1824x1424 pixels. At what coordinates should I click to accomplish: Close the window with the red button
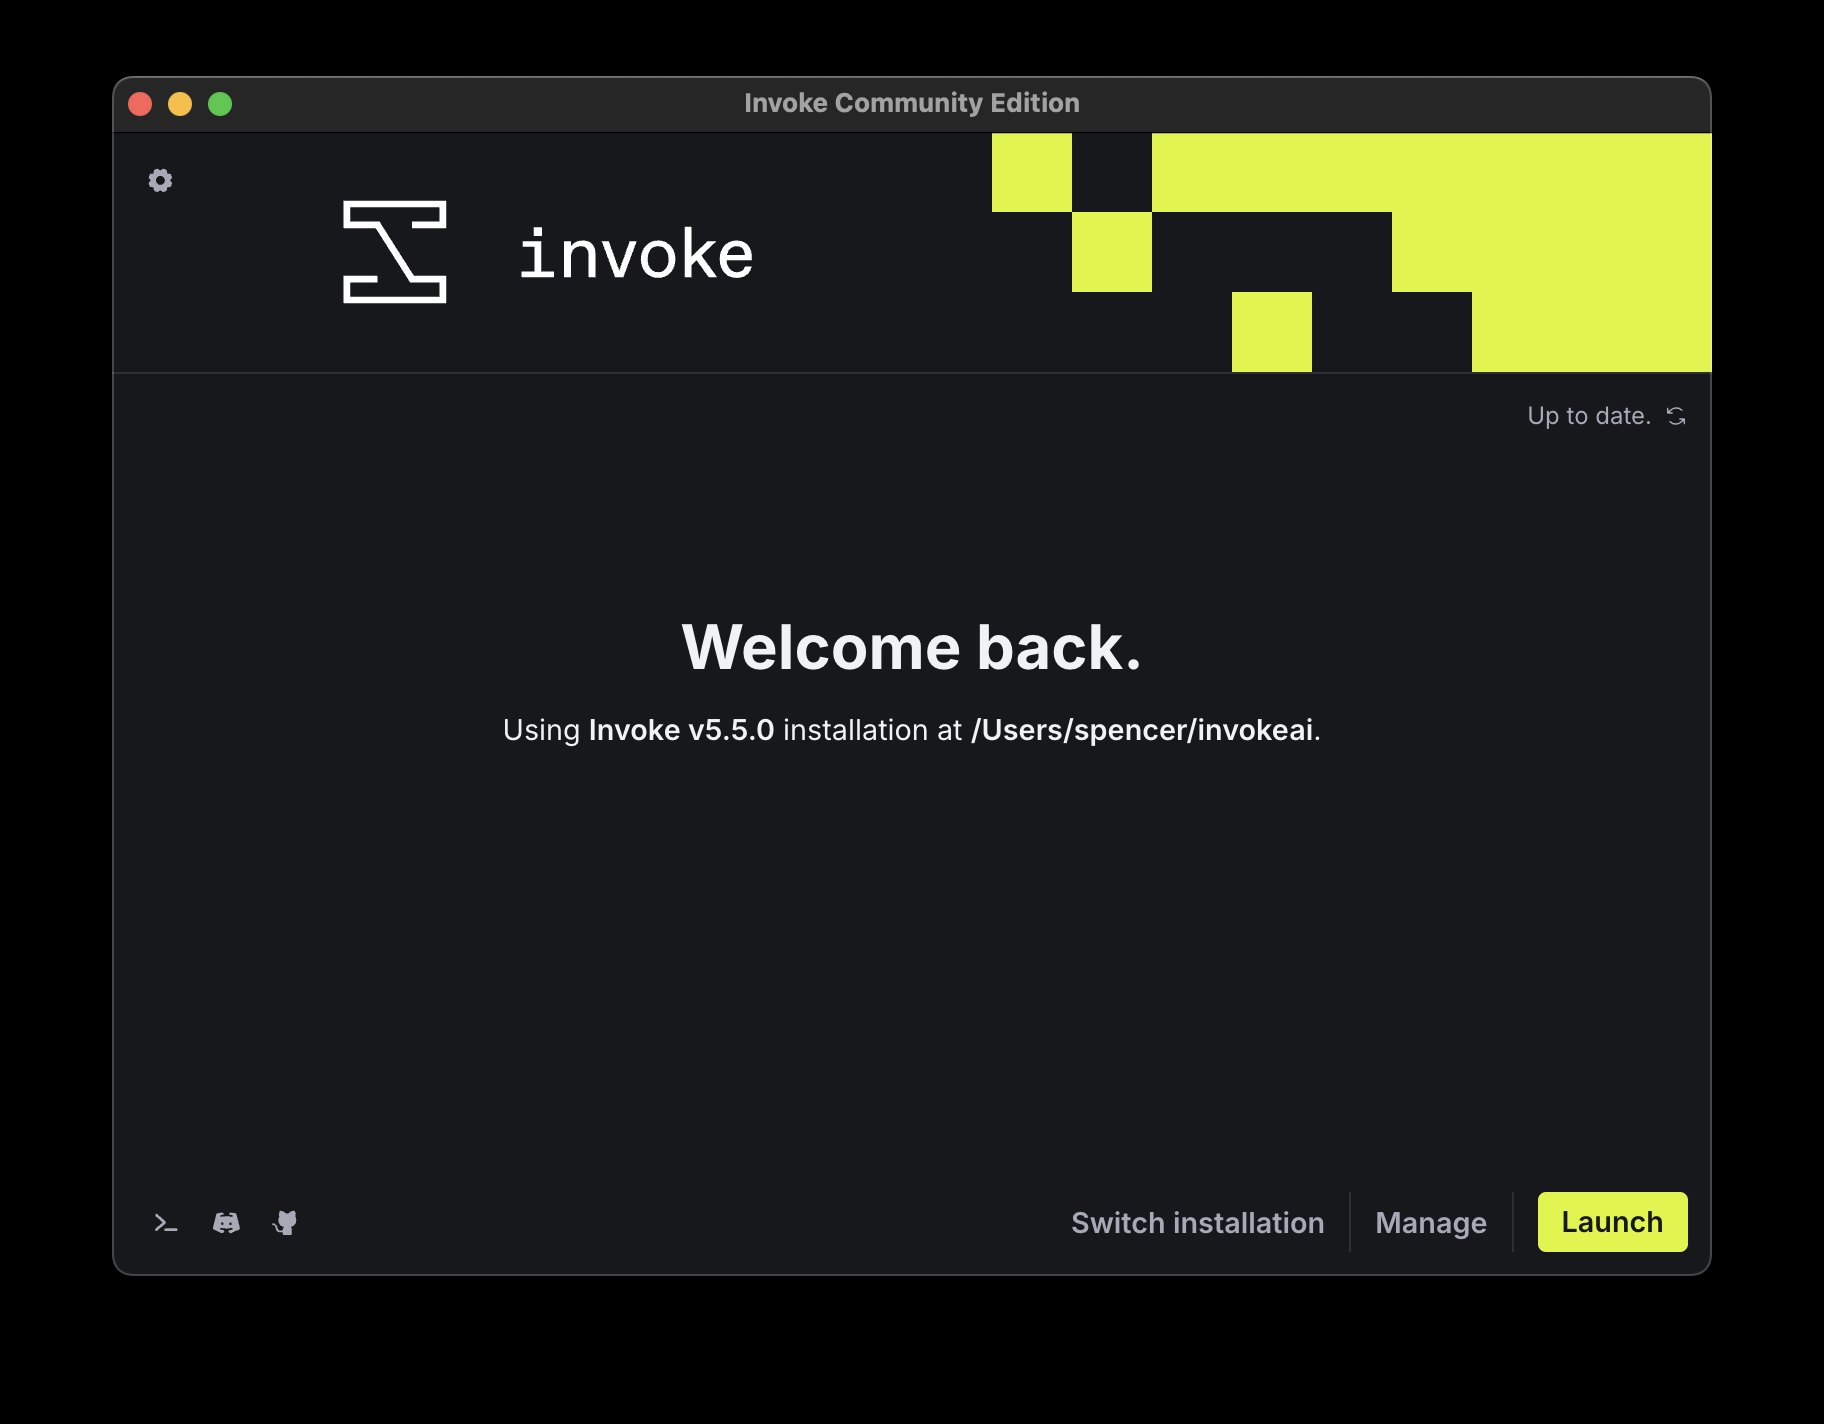click(140, 104)
